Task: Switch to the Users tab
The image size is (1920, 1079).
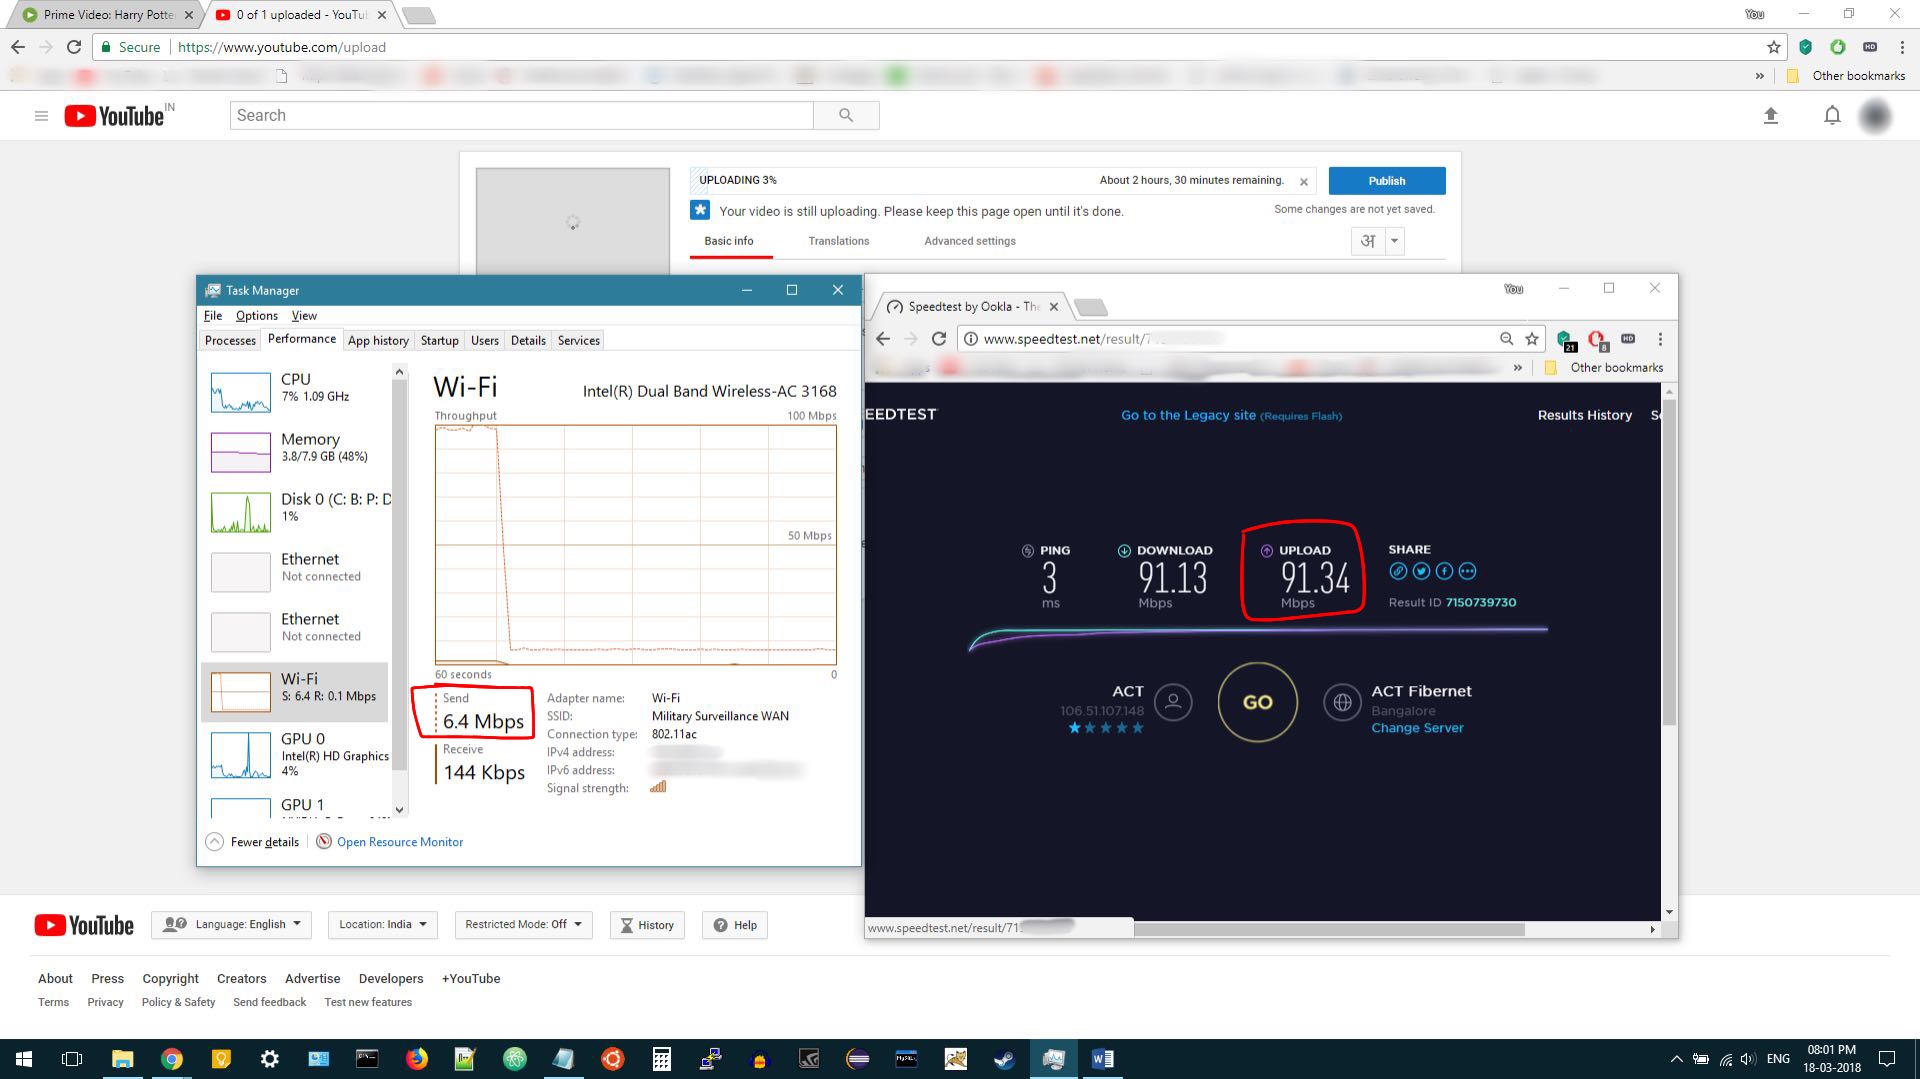Action: 485,341
